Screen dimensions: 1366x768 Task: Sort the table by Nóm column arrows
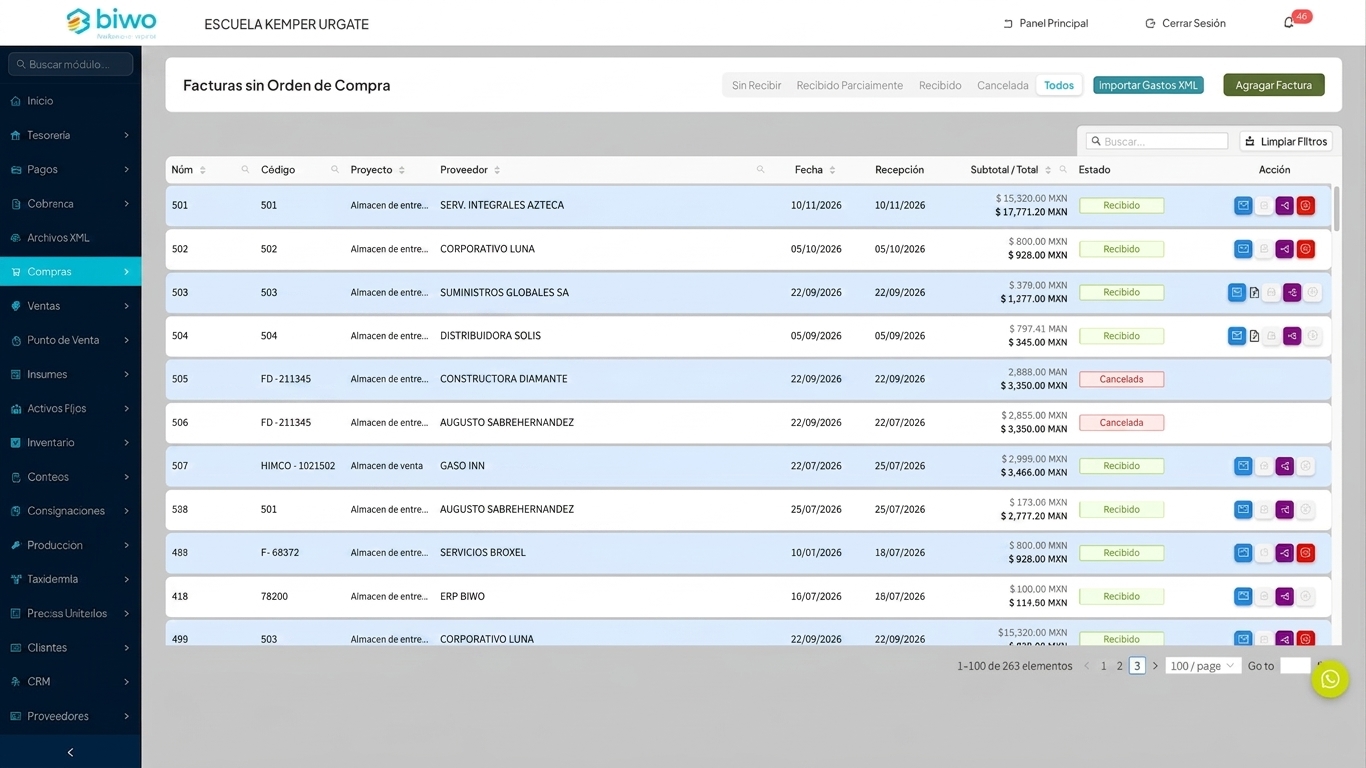pyautogui.click(x=202, y=170)
